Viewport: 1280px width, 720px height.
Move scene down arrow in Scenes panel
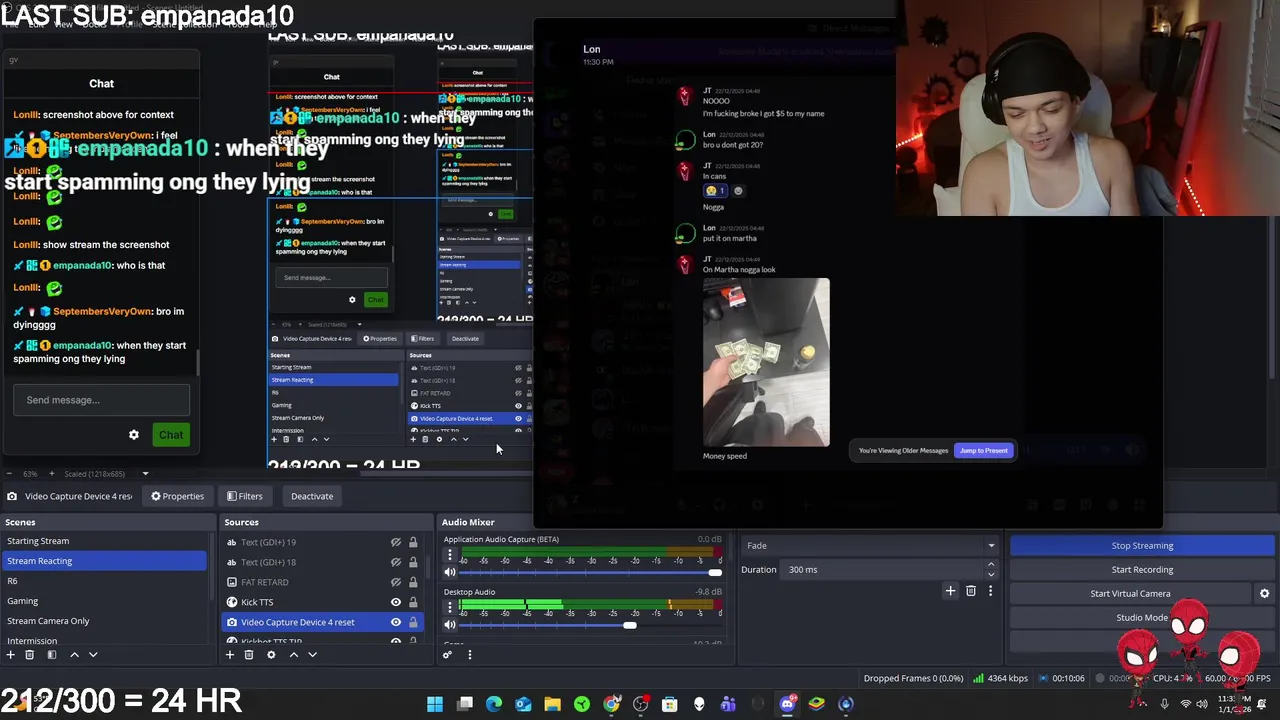93,655
